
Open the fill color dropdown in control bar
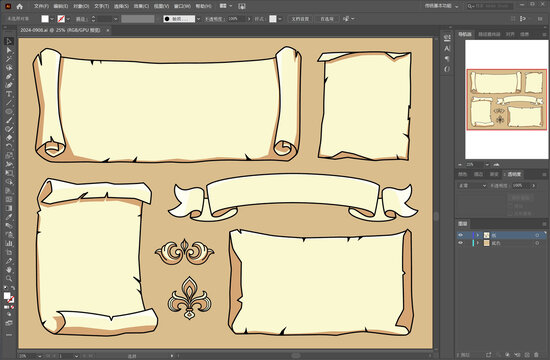[x=52, y=19]
